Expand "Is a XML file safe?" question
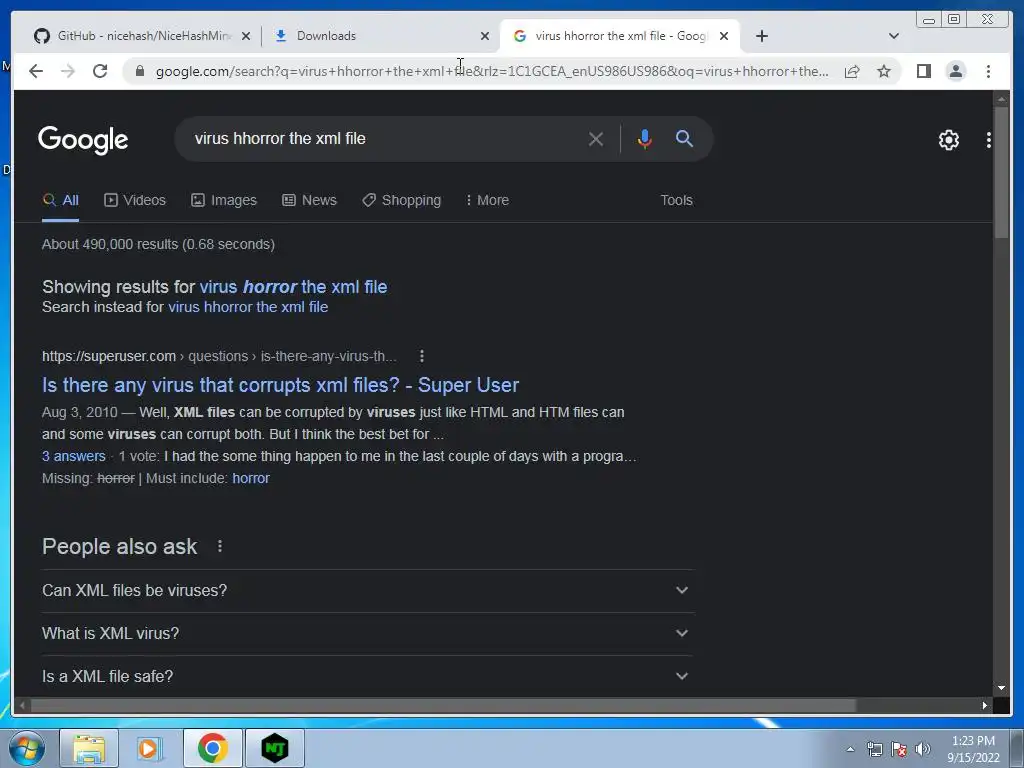The height and width of the screenshot is (768, 1024). [368, 677]
